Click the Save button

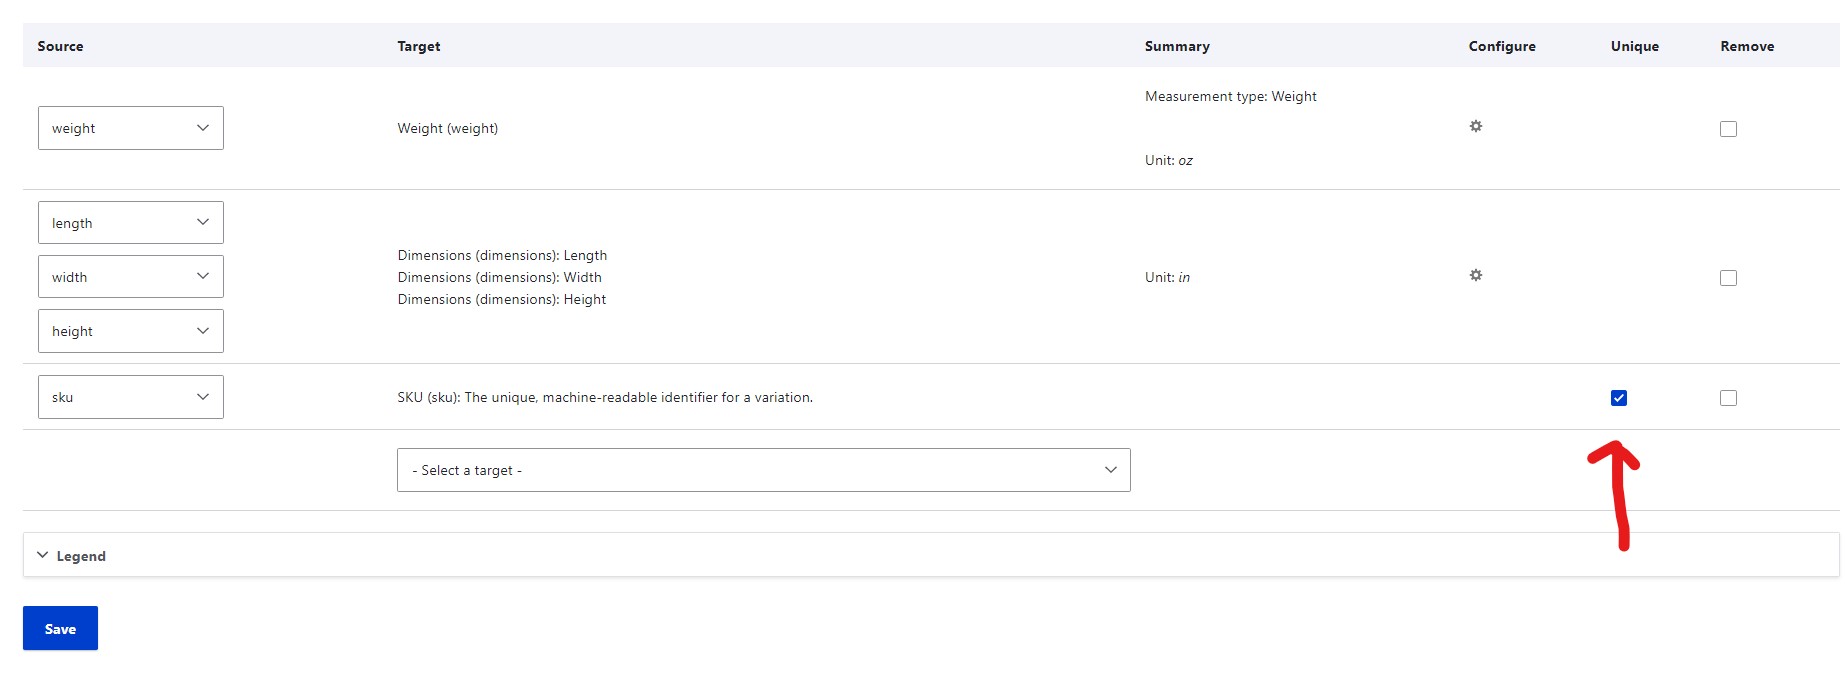click(x=60, y=629)
